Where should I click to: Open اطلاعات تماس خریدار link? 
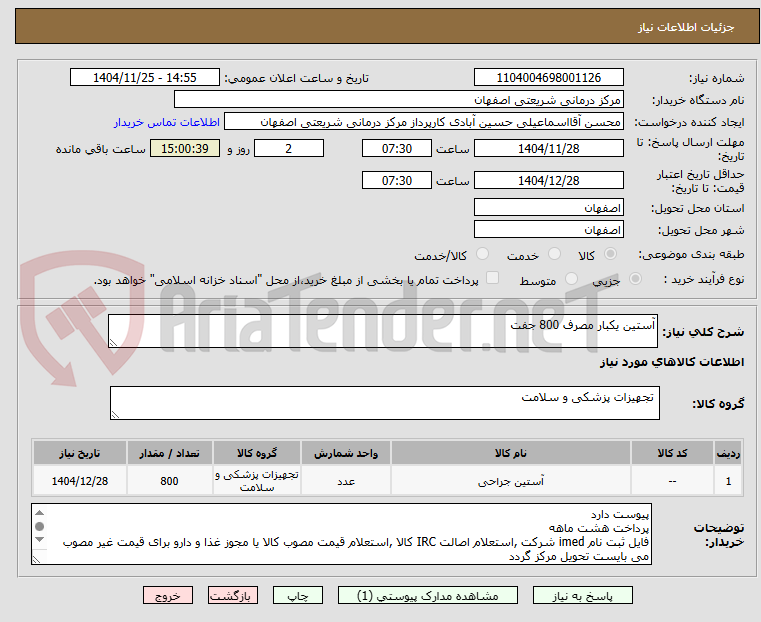click(x=167, y=122)
